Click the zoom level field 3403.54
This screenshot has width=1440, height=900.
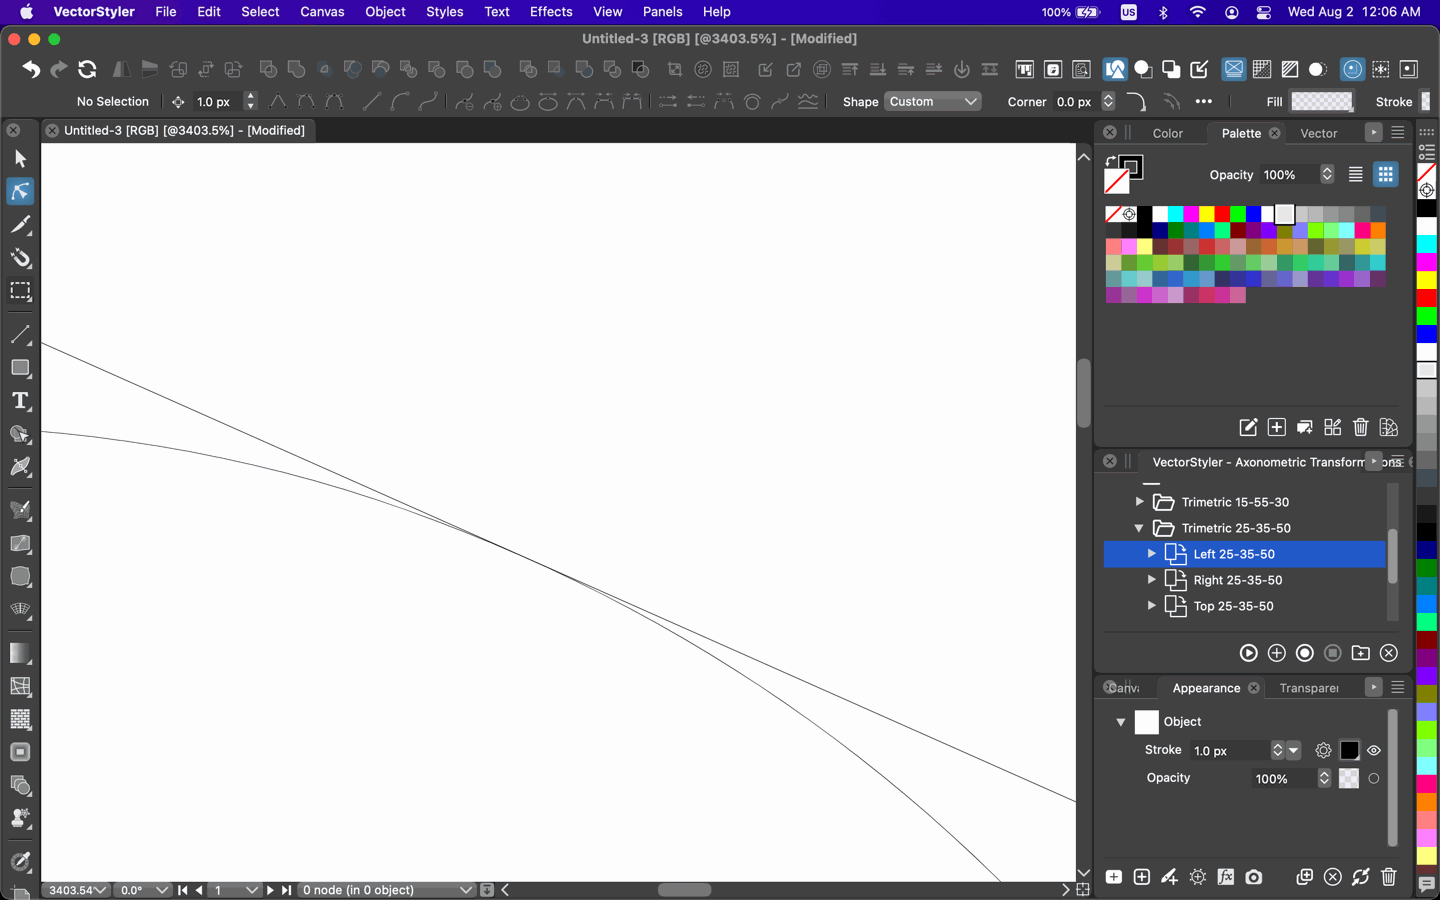[72, 890]
